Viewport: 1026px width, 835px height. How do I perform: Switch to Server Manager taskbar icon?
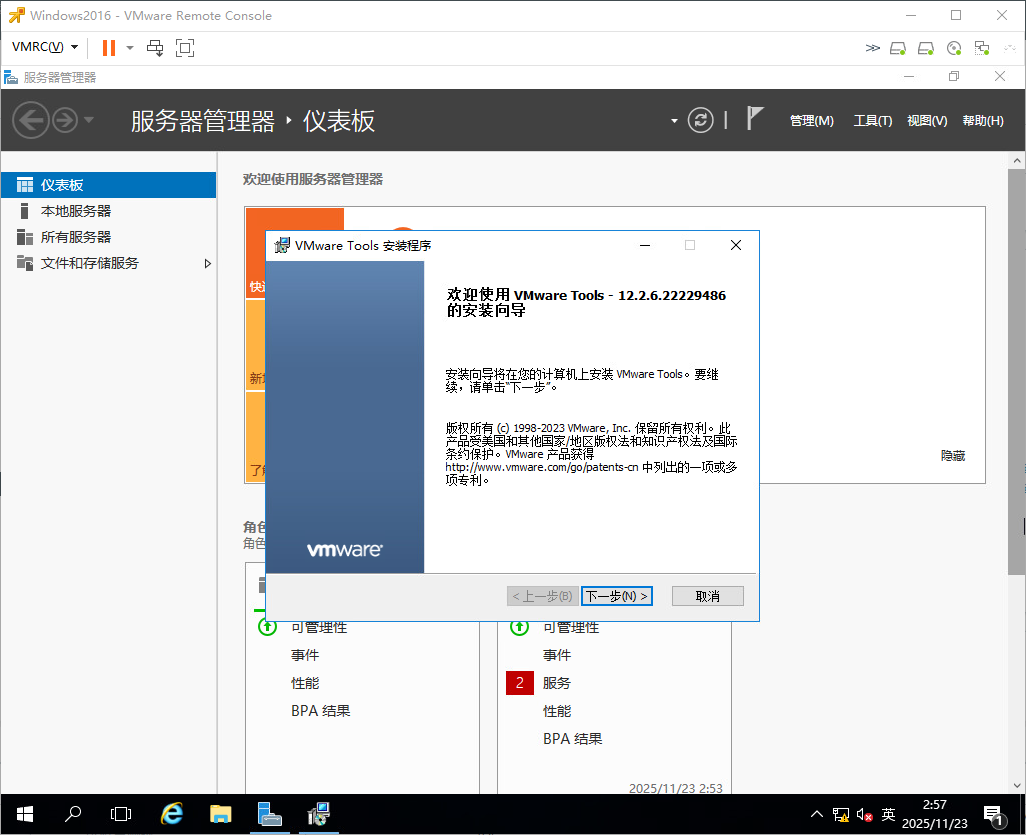click(270, 814)
